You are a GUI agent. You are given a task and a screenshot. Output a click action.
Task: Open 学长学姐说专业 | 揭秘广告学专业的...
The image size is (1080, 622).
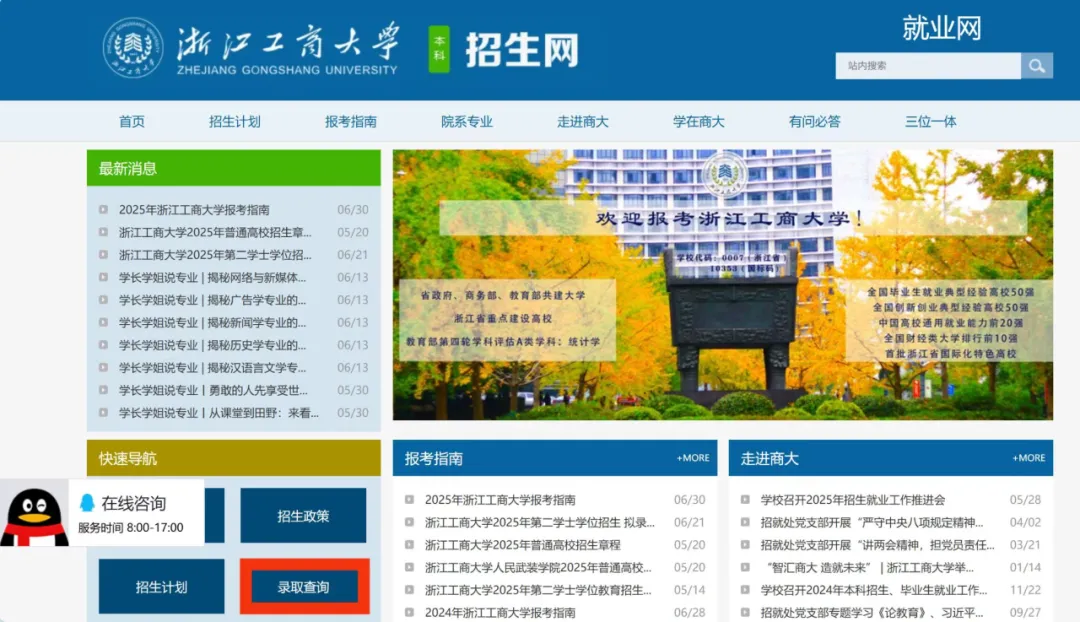212,300
